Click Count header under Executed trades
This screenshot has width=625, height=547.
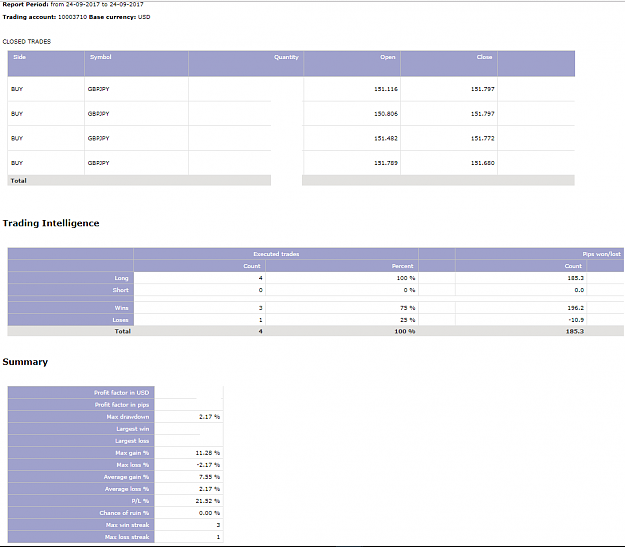252,266
